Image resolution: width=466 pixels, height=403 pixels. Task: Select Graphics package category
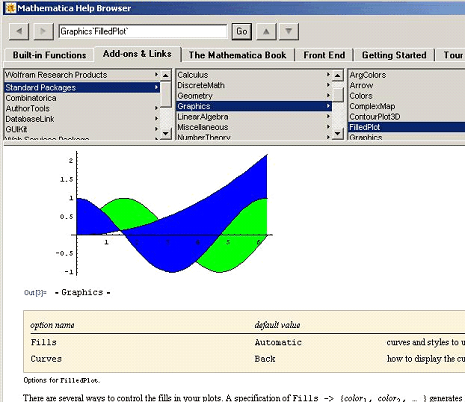coord(254,106)
